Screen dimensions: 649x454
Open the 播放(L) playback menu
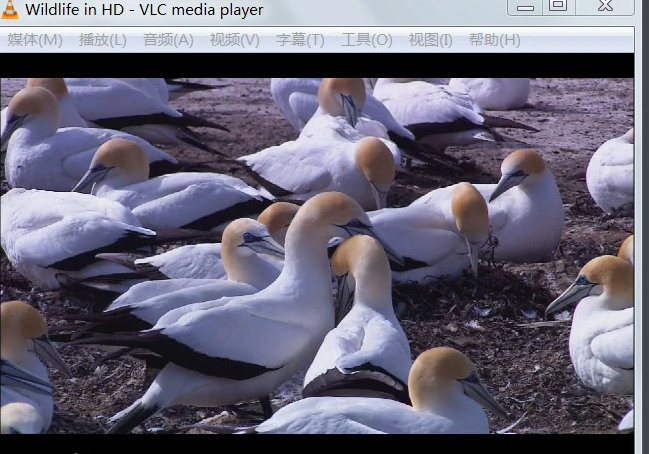click(103, 40)
